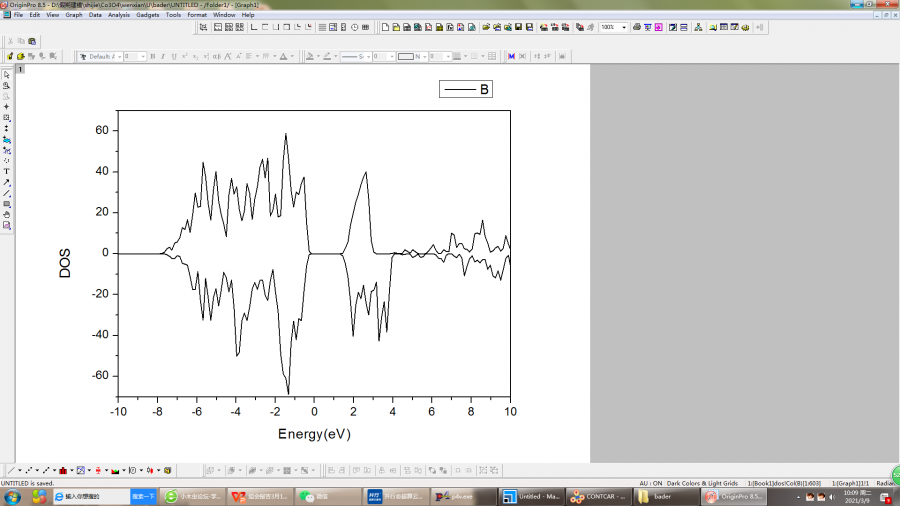Viewport: 900px width, 506px height.
Task: Click the Energy(eV) axis title
Action: click(314, 434)
